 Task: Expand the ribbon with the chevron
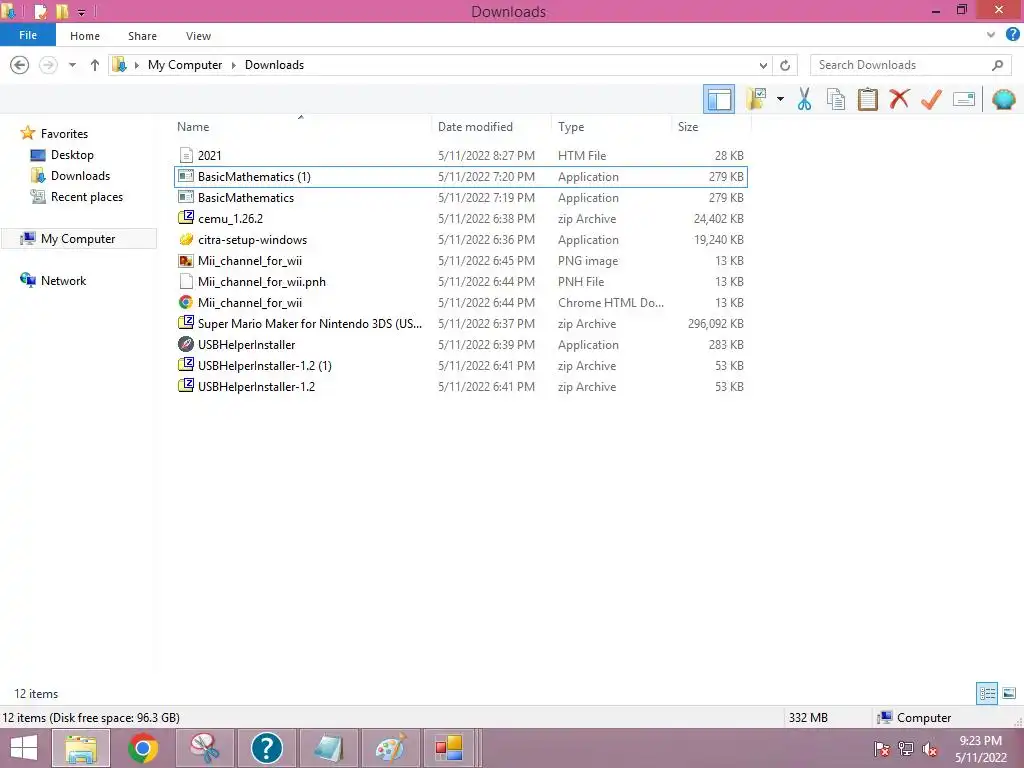pyautogui.click(x=991, y=35)
